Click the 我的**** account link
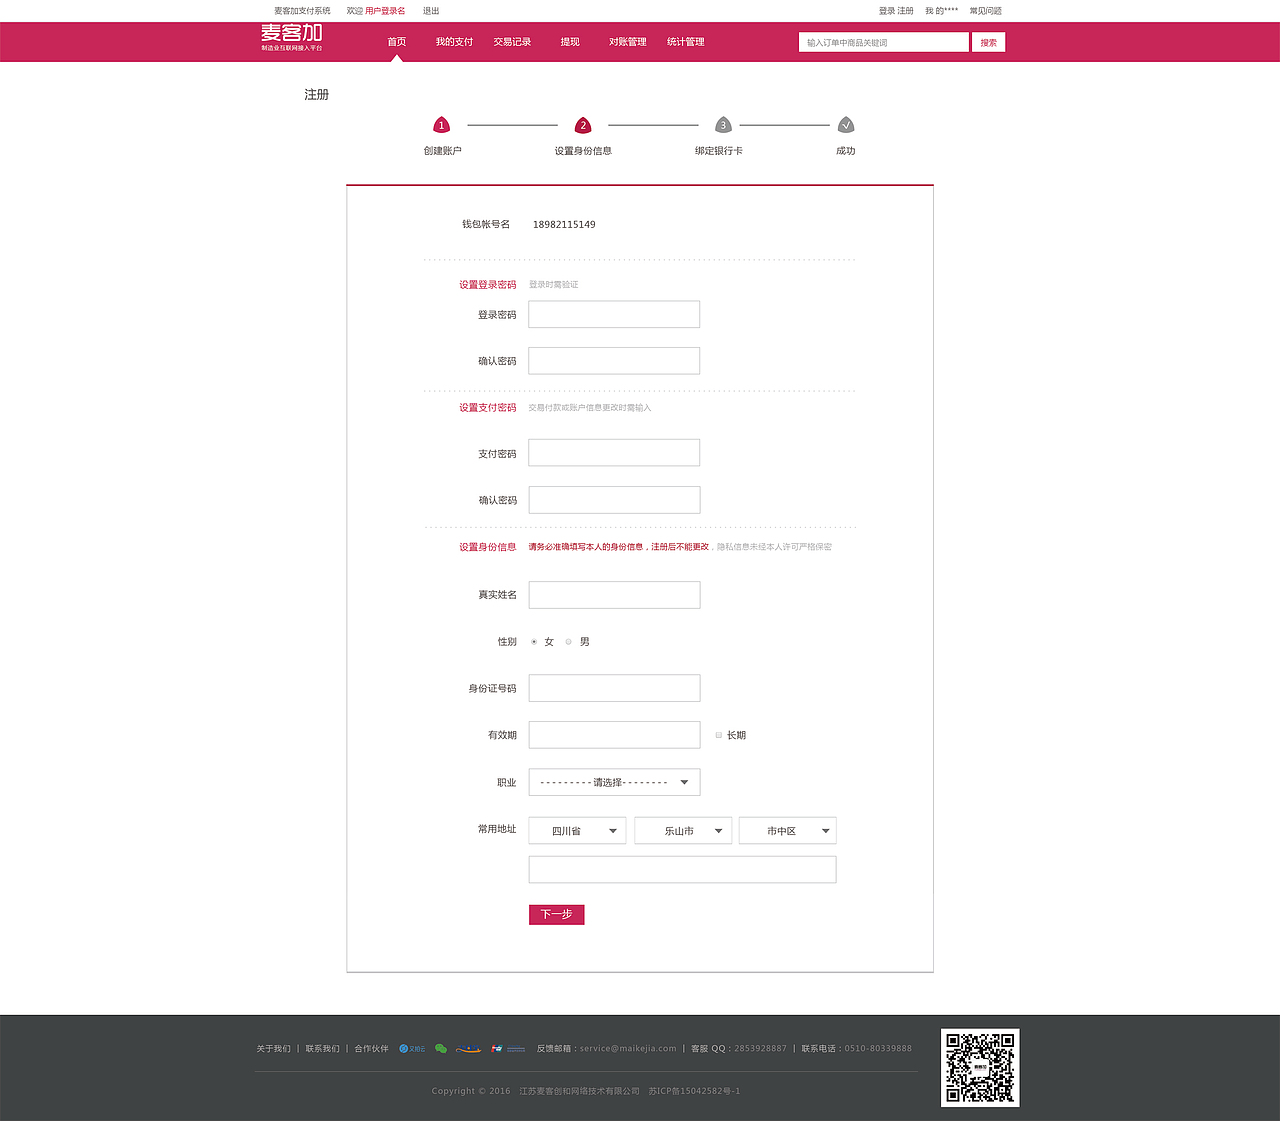The height and width of the screenshot is (1121, 1280). (x=941, y=11)
